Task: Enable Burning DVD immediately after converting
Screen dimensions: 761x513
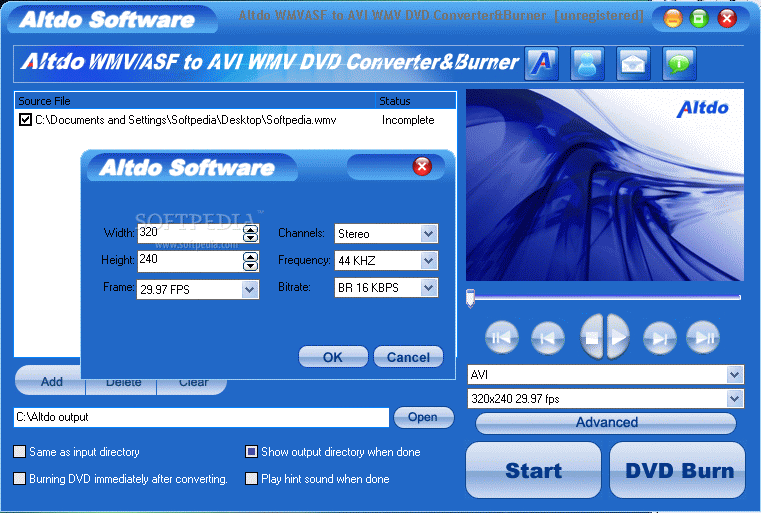Action: pyautogui.click(x=19, y=479)
